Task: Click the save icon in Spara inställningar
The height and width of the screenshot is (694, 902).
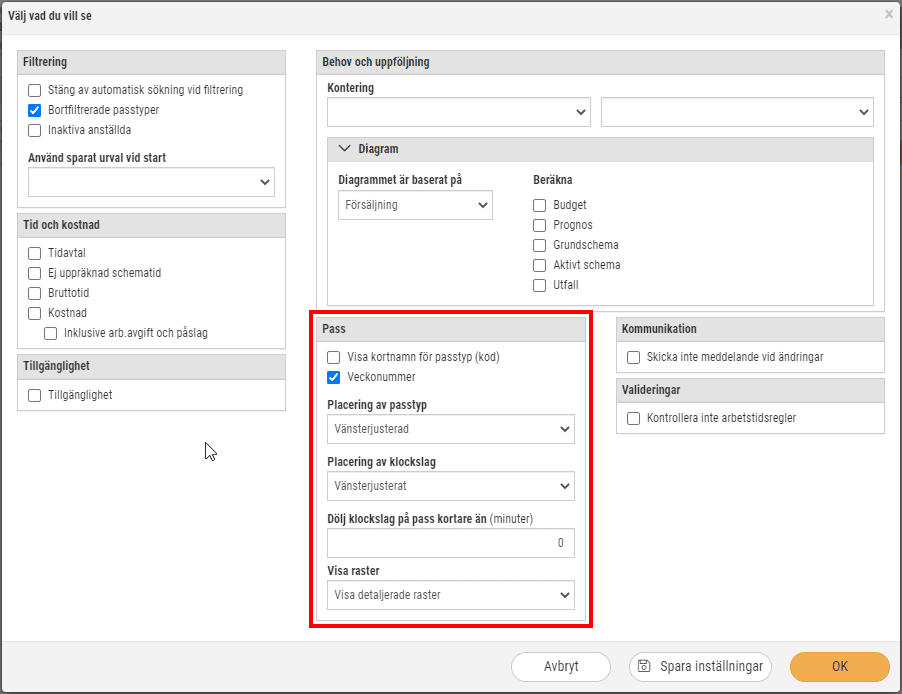Action: (644, 666)
